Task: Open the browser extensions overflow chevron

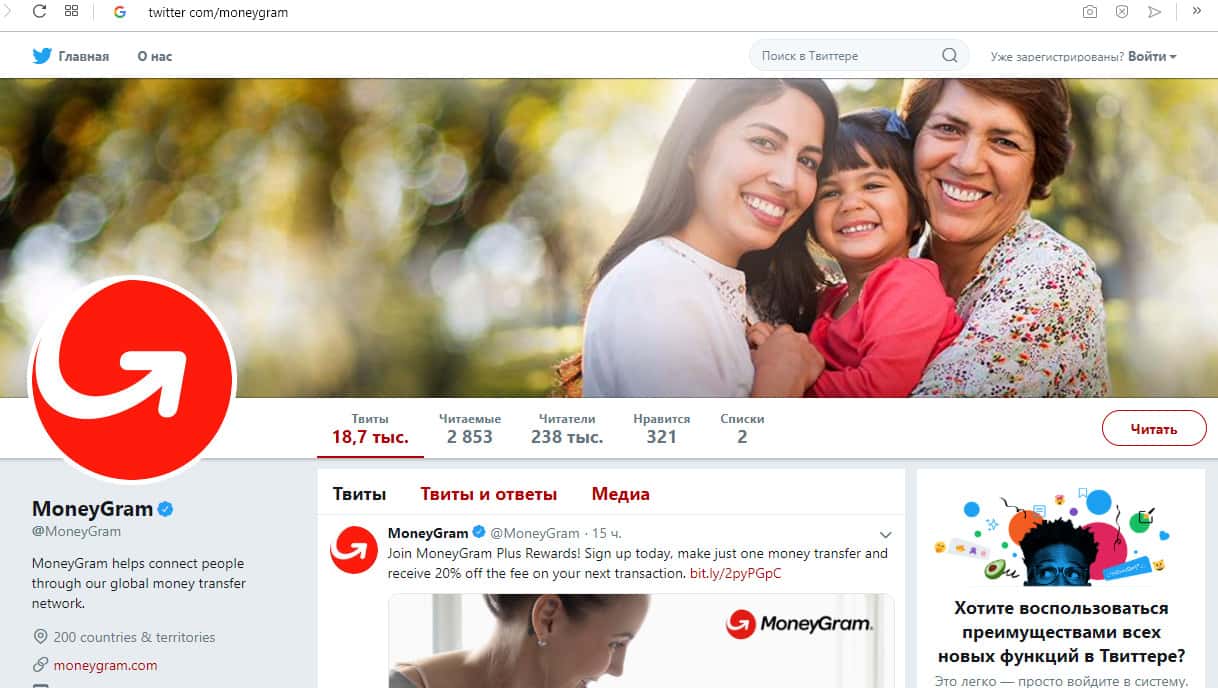Action: pyautogui.click(x=1197, y=11)
